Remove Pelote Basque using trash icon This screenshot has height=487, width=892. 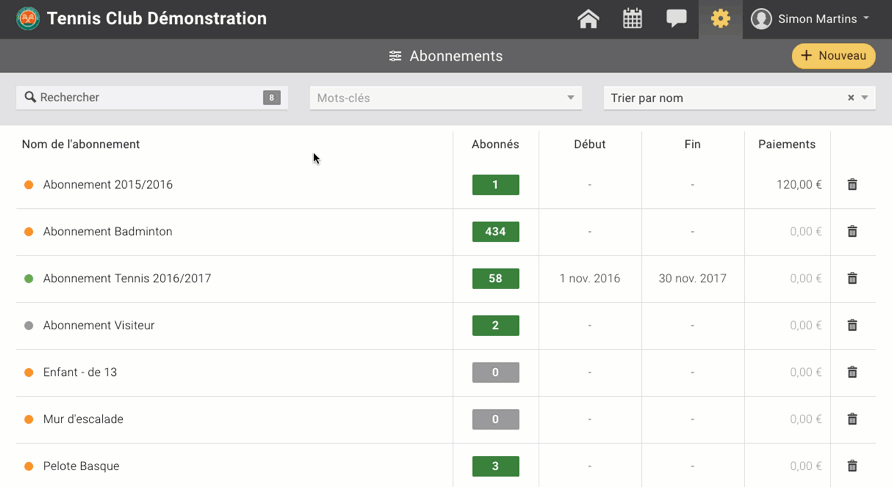(852, 466)
